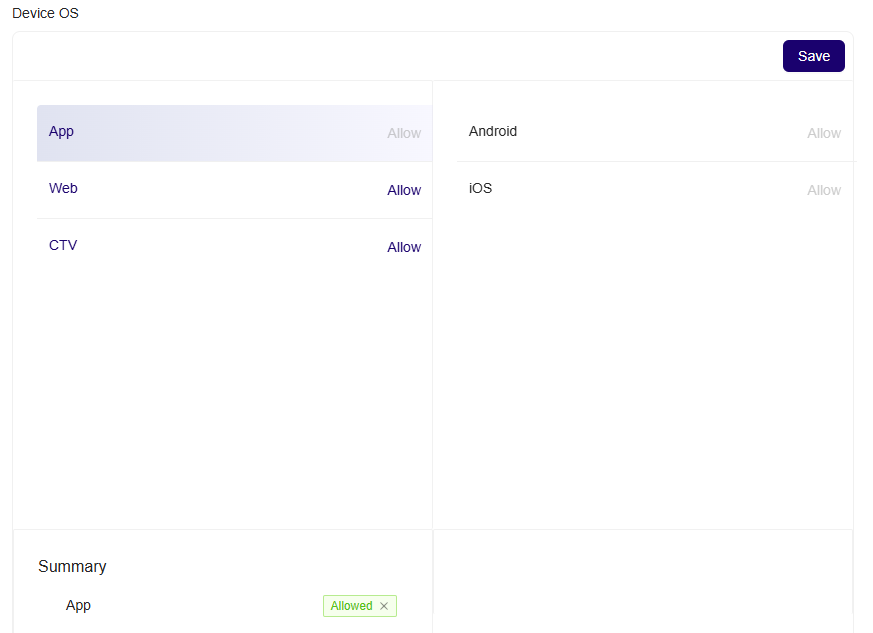
Task: Select the iOS row
Action: pyautogui.click(x=655, y=190)
